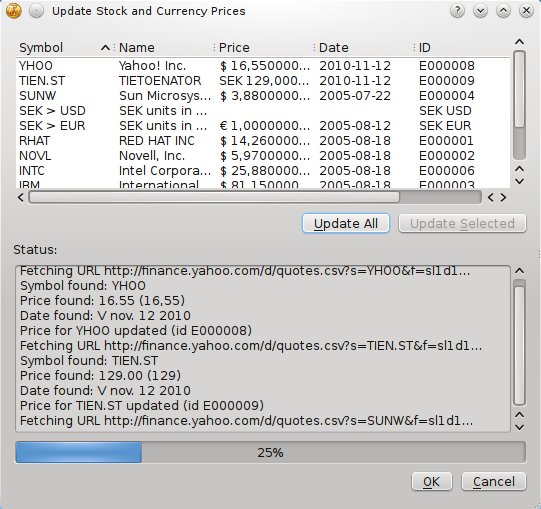This screenshot has height=509, width=541.
Task: Sort by the Name column header
Action: pos(164,48)
